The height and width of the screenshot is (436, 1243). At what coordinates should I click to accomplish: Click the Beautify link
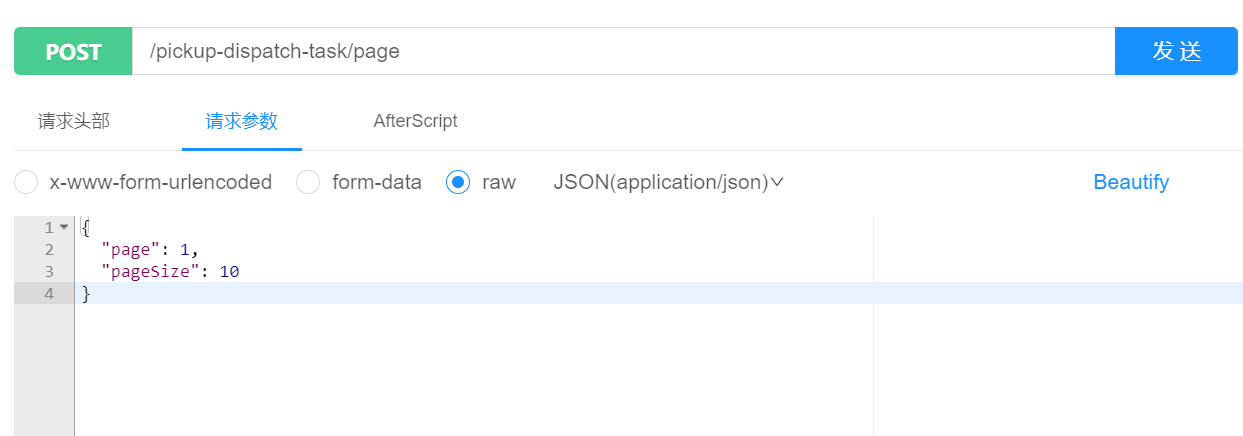click(x=1131, y=182)
